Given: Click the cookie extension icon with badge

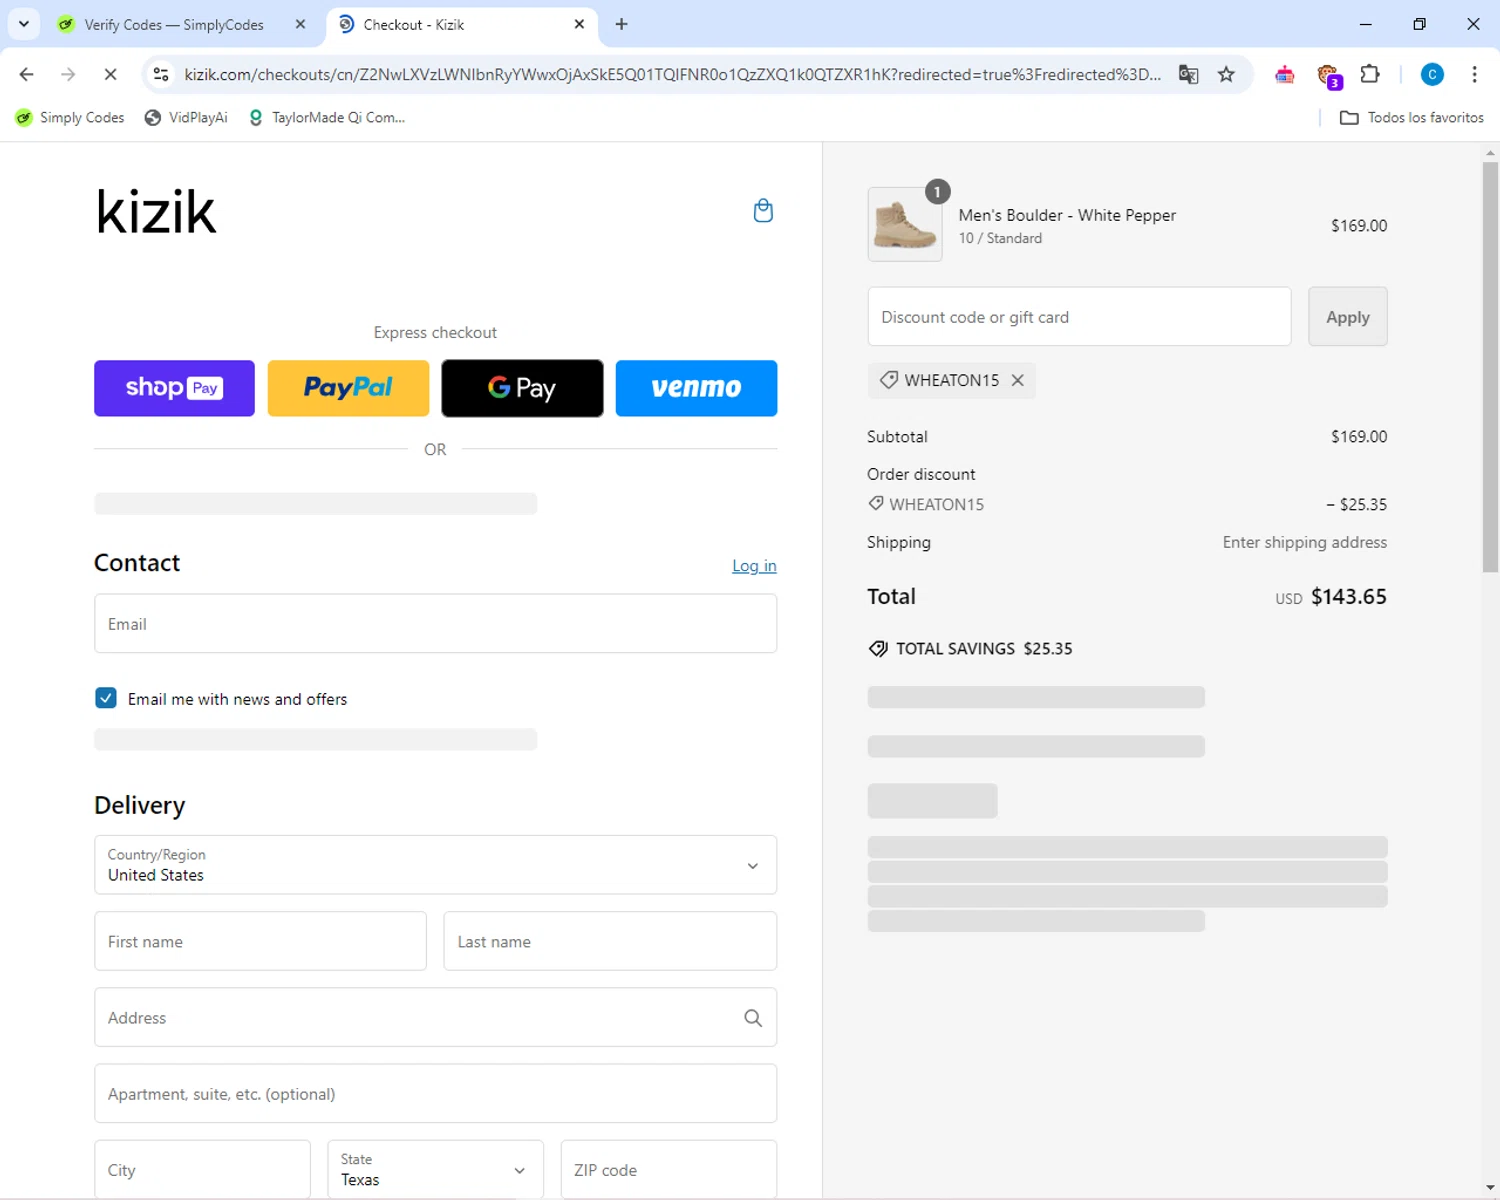Looking at the screenshot, I should coord(1329,75).
